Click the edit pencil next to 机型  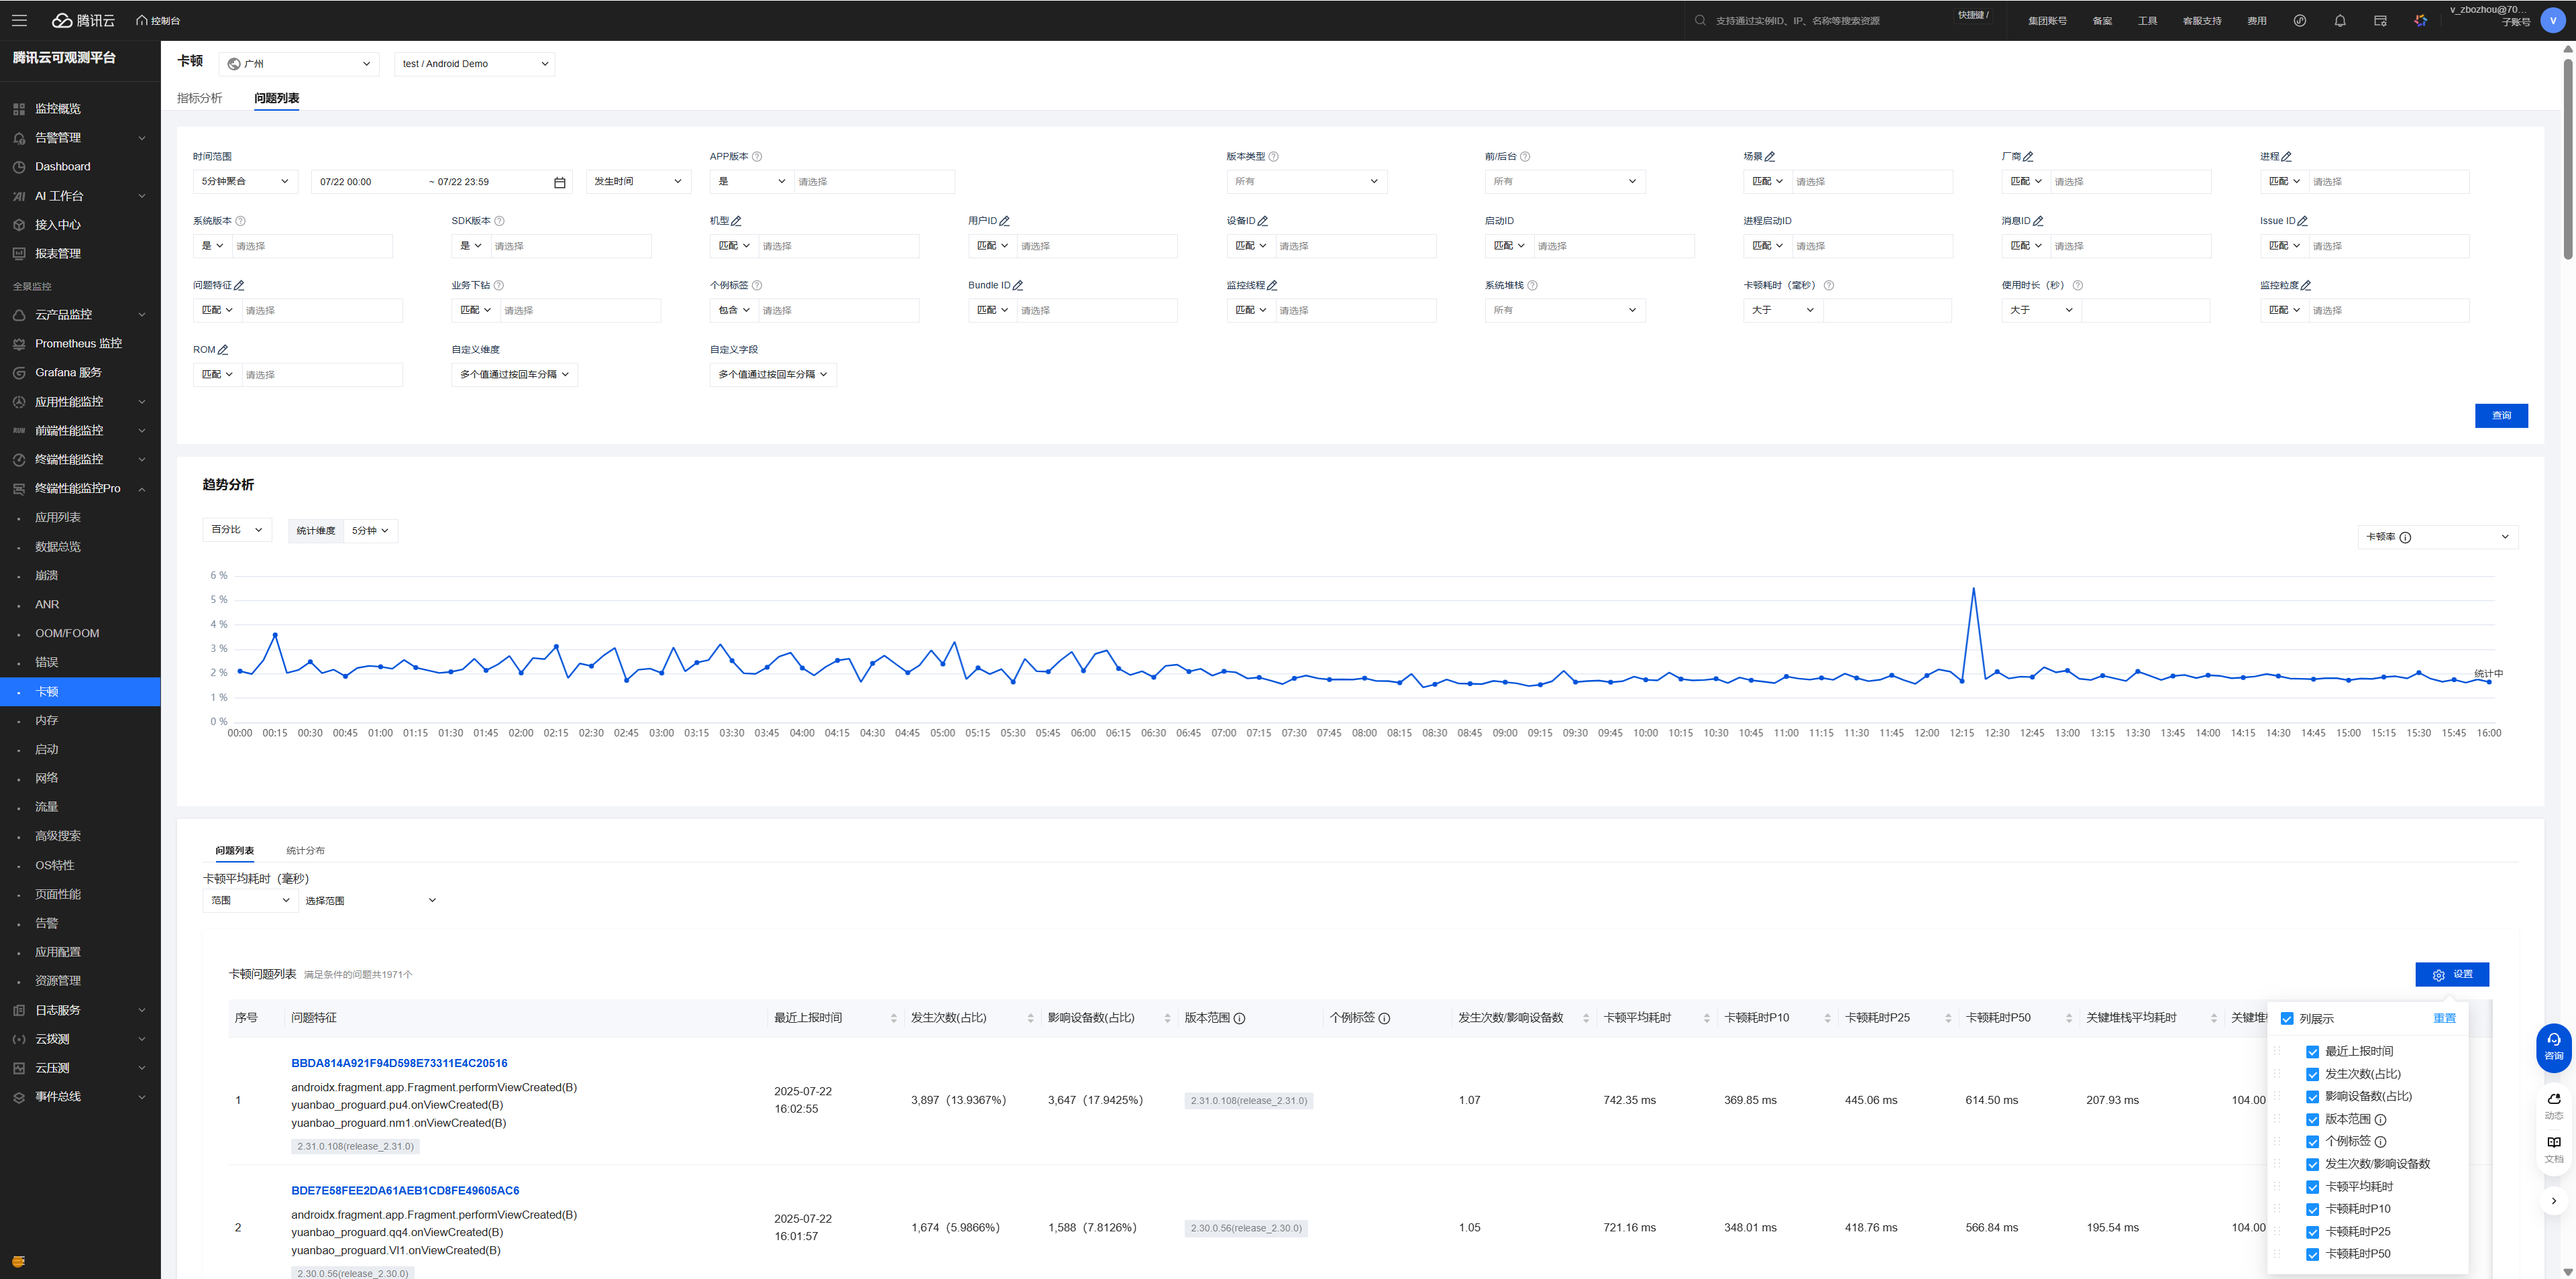click(736, 221)
